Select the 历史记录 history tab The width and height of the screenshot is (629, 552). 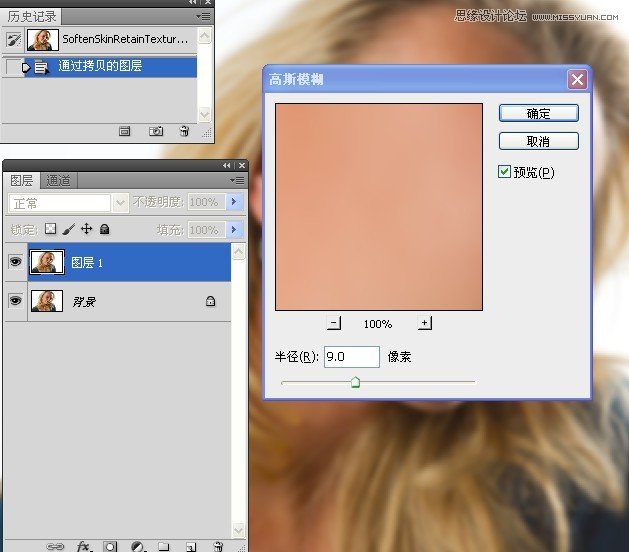click(x=32, y=16)
